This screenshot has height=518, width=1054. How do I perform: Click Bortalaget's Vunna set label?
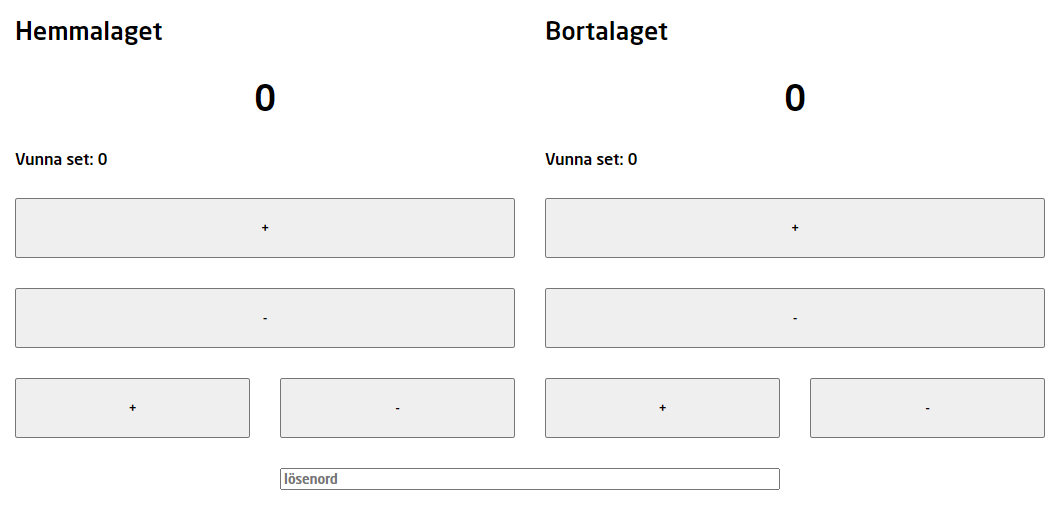tap(591, 159)
